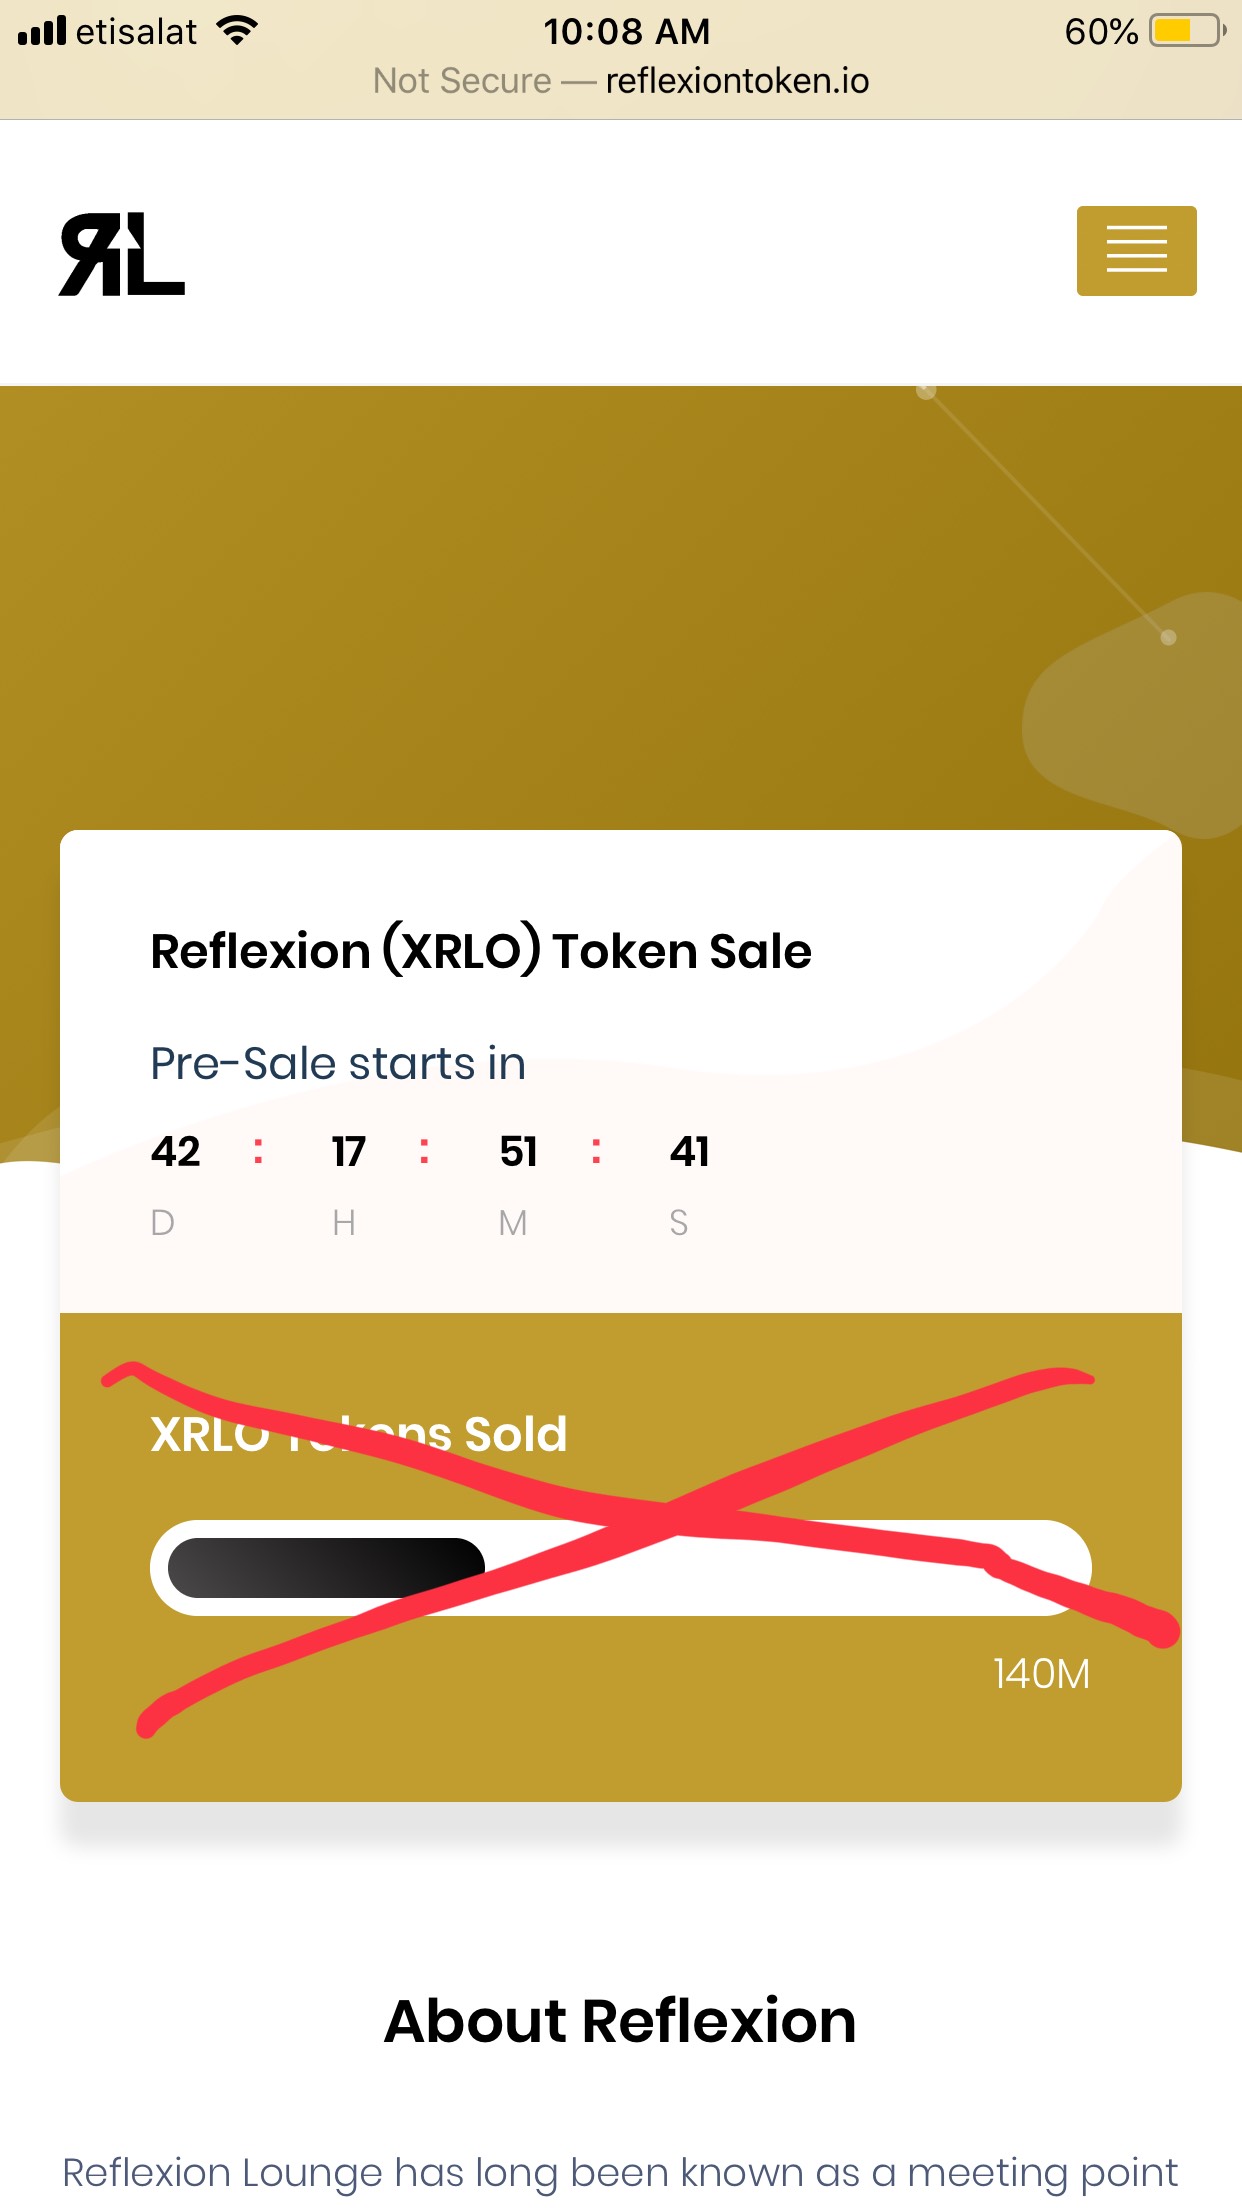The image size is (1242, 2208).
Task: Tap the 140M token cap label
Action: click(x=1041, y=1674)
